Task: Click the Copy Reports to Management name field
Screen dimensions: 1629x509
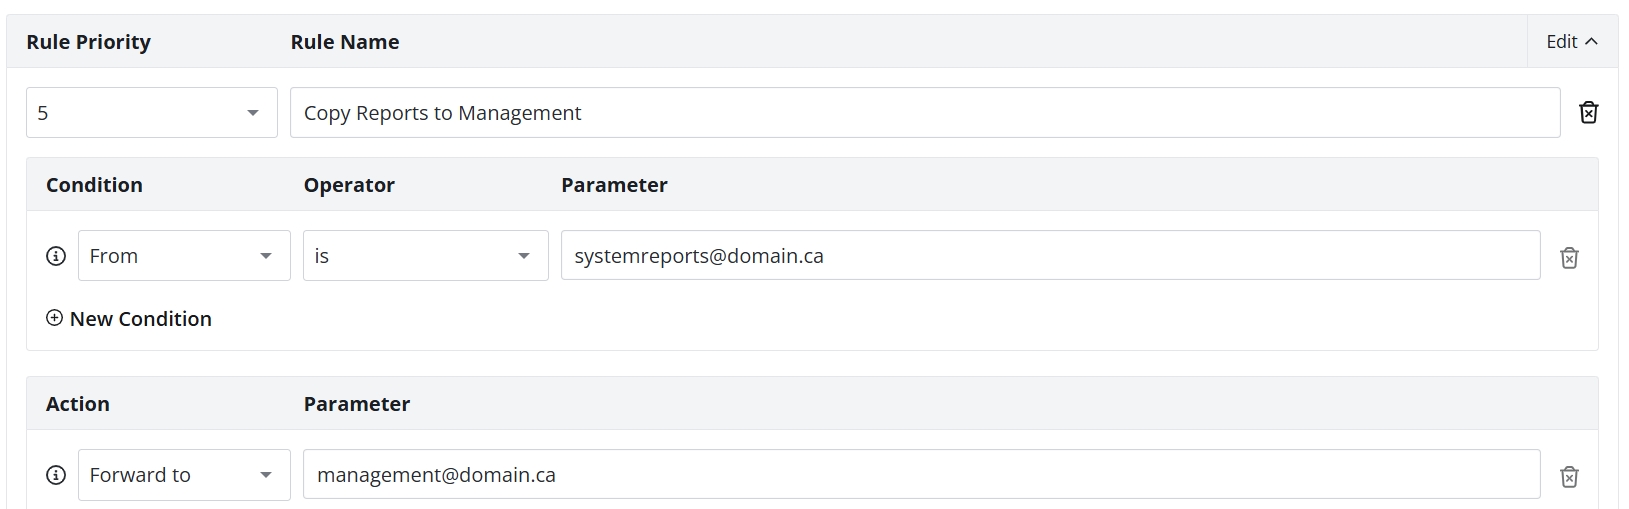Action: (x=925, y=113)
